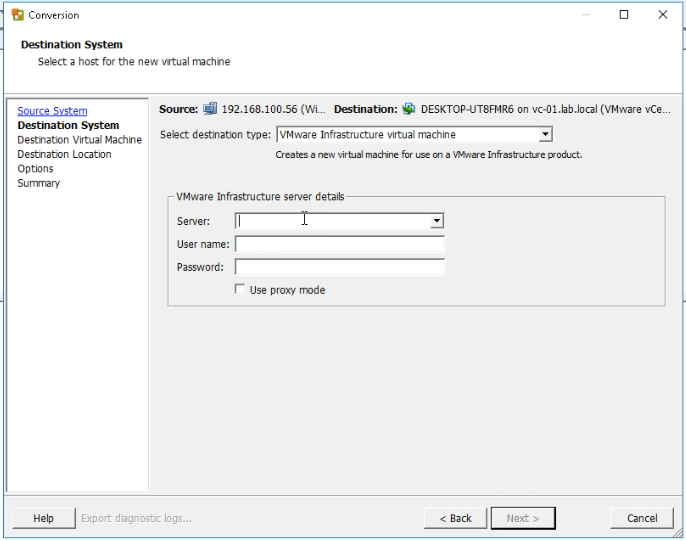Click the Use proxy mode label text
The height and width of the screenshot is (541, 686).
pyautogui.click(x=287, y=290)
